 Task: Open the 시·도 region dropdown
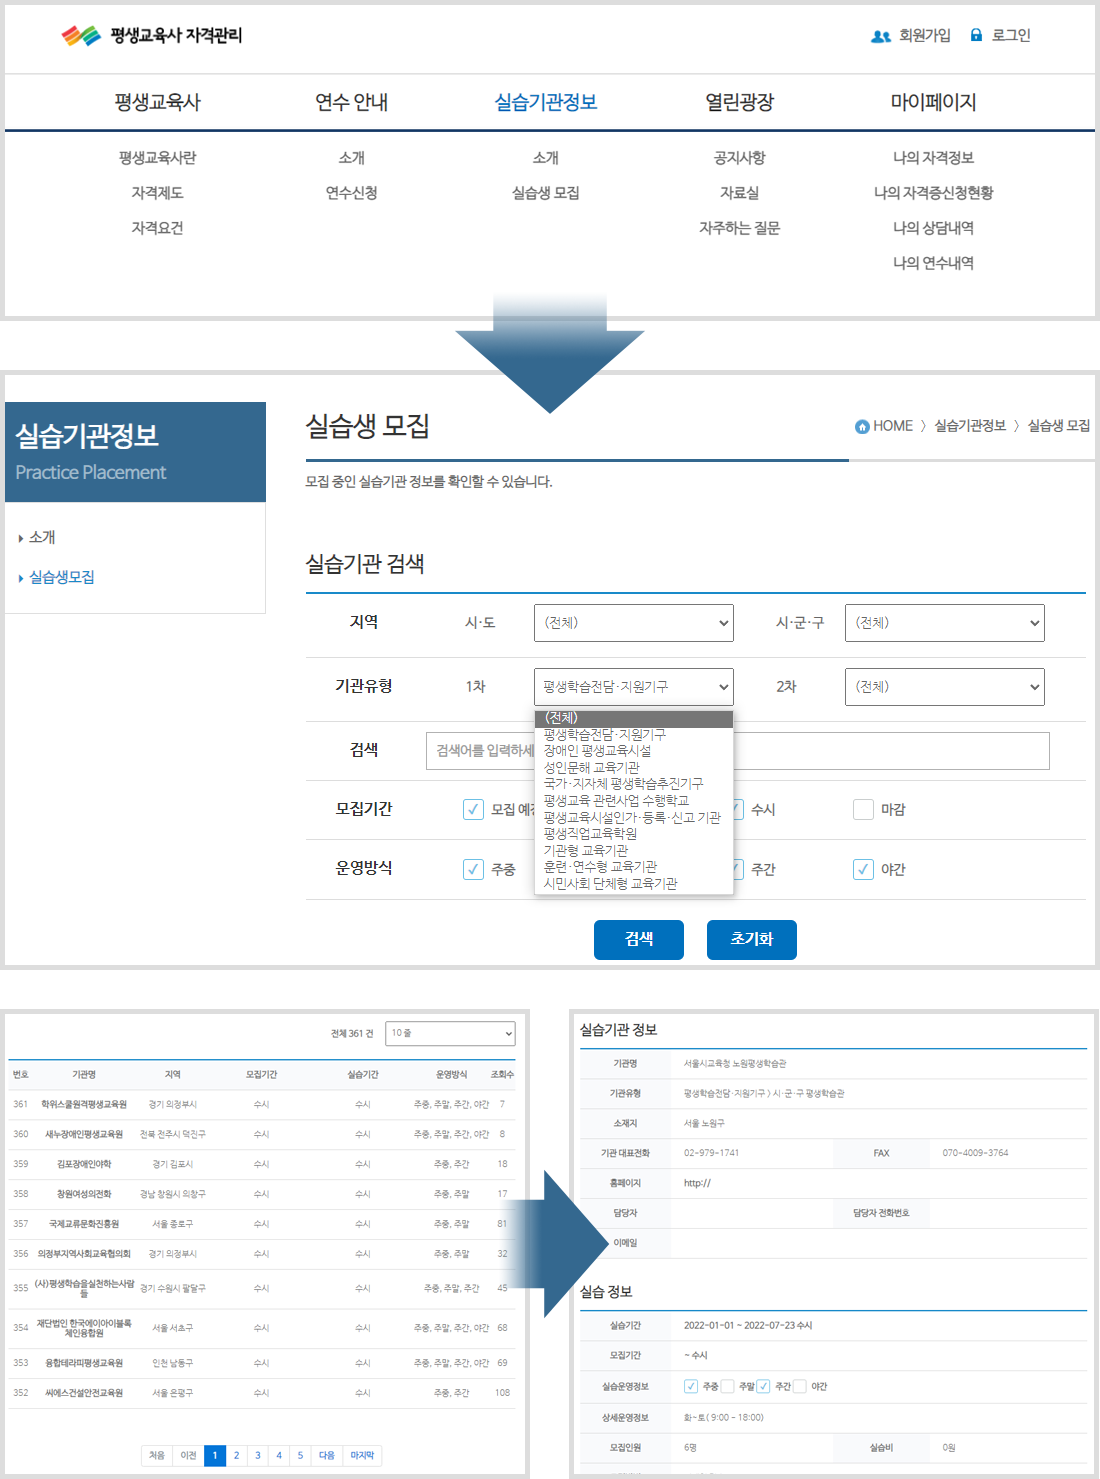(x=633, y=622)
